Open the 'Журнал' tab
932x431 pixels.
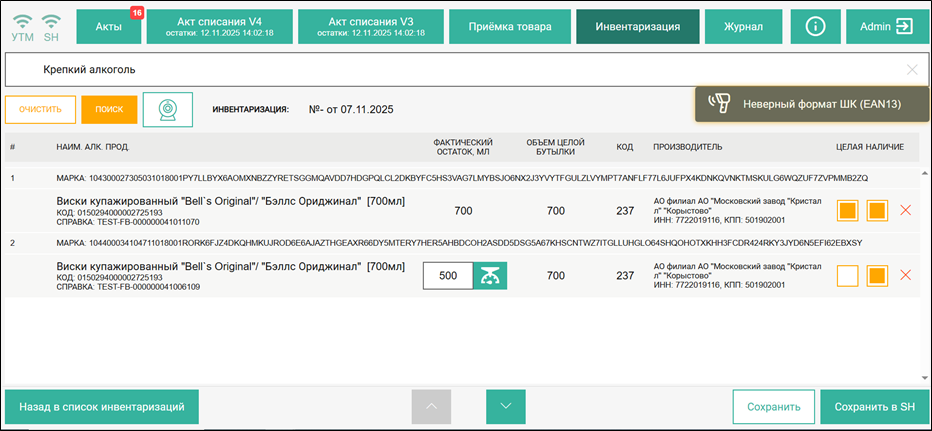pos(743,26)
